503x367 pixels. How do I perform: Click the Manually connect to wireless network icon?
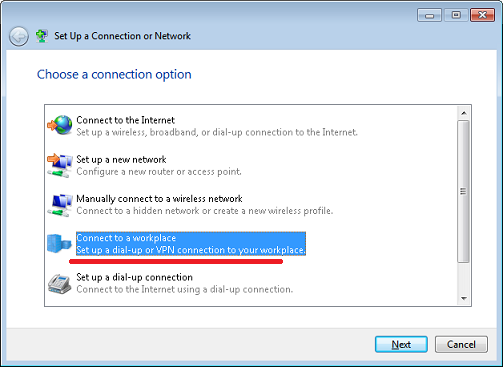pos(60,205)
